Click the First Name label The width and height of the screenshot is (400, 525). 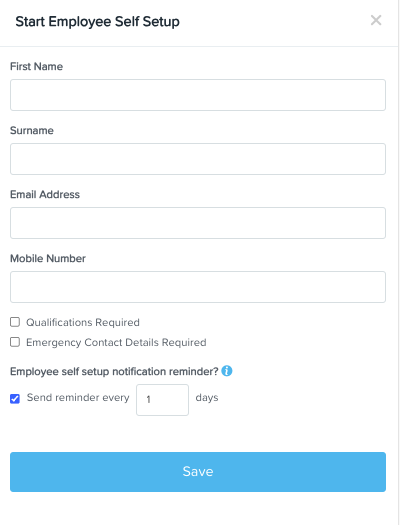tap(36, 66)
